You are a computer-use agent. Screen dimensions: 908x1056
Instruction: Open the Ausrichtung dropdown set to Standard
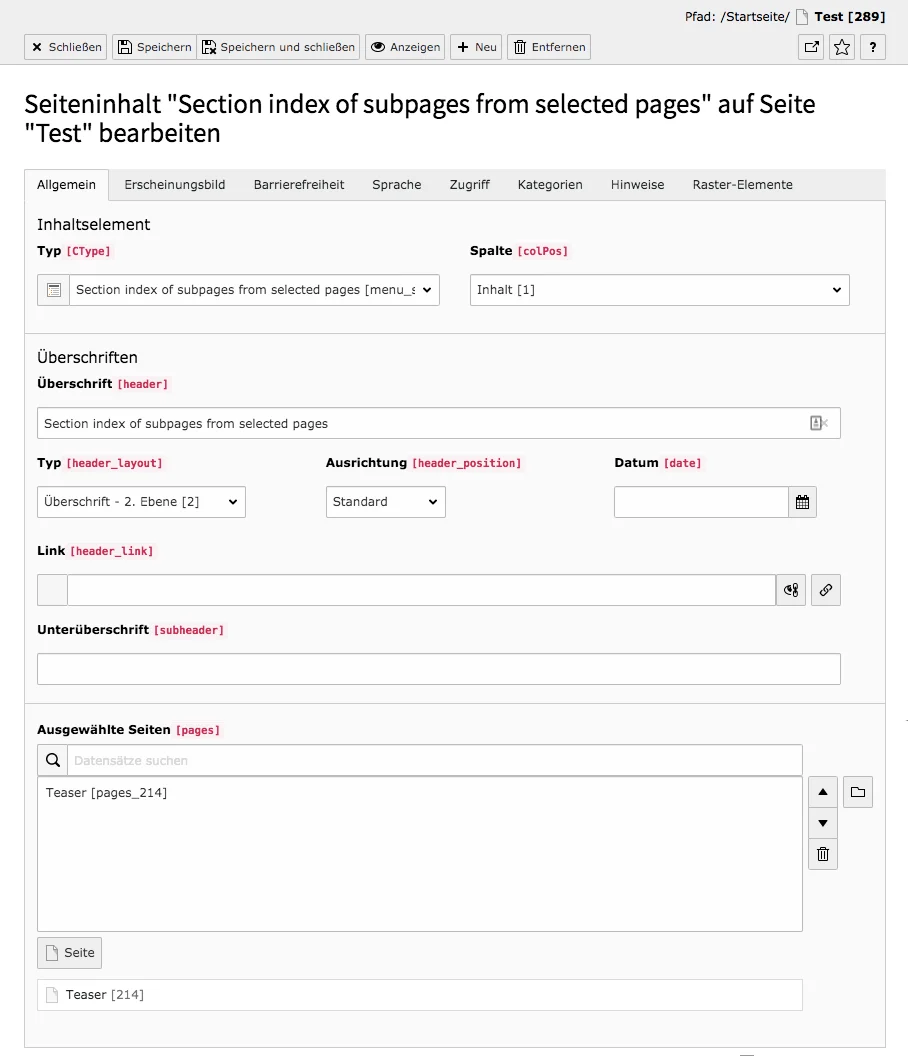point(385,502)
